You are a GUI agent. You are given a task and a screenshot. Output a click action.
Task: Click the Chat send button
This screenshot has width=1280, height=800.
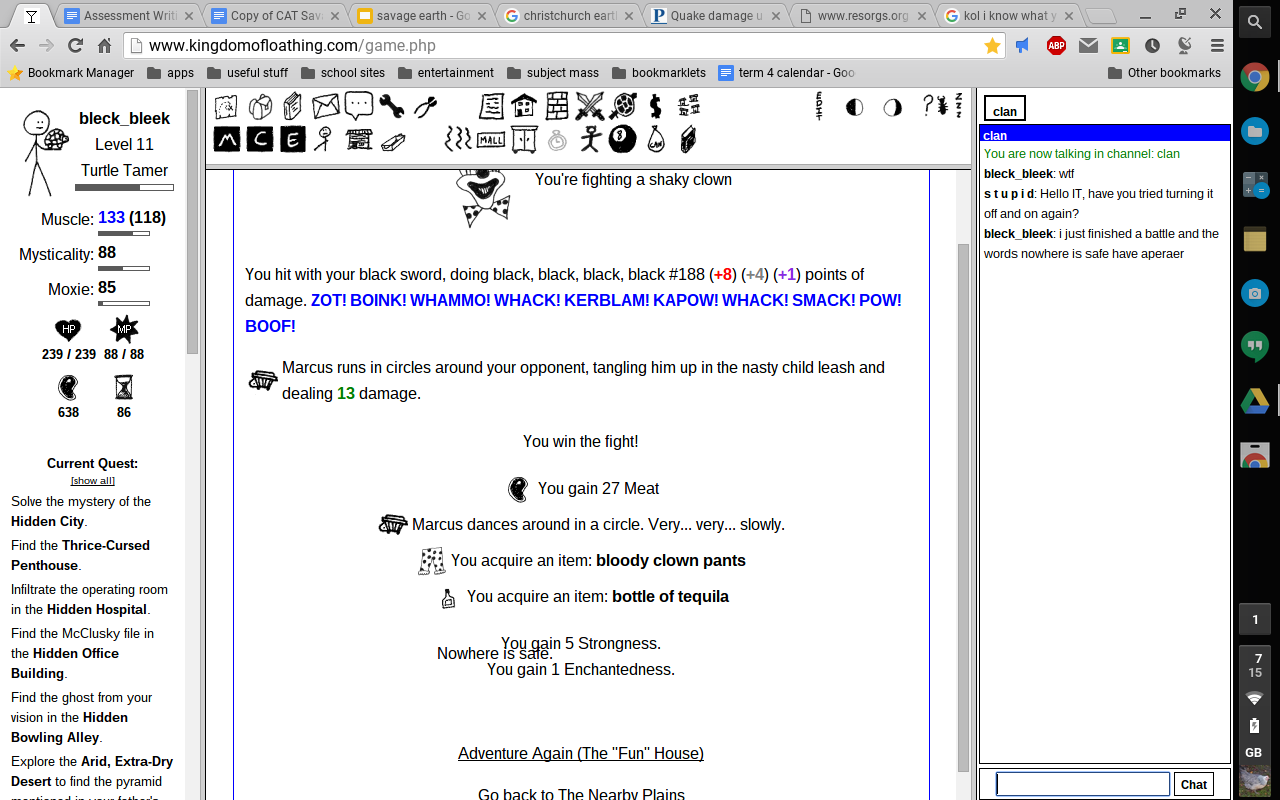point(1194,784)
